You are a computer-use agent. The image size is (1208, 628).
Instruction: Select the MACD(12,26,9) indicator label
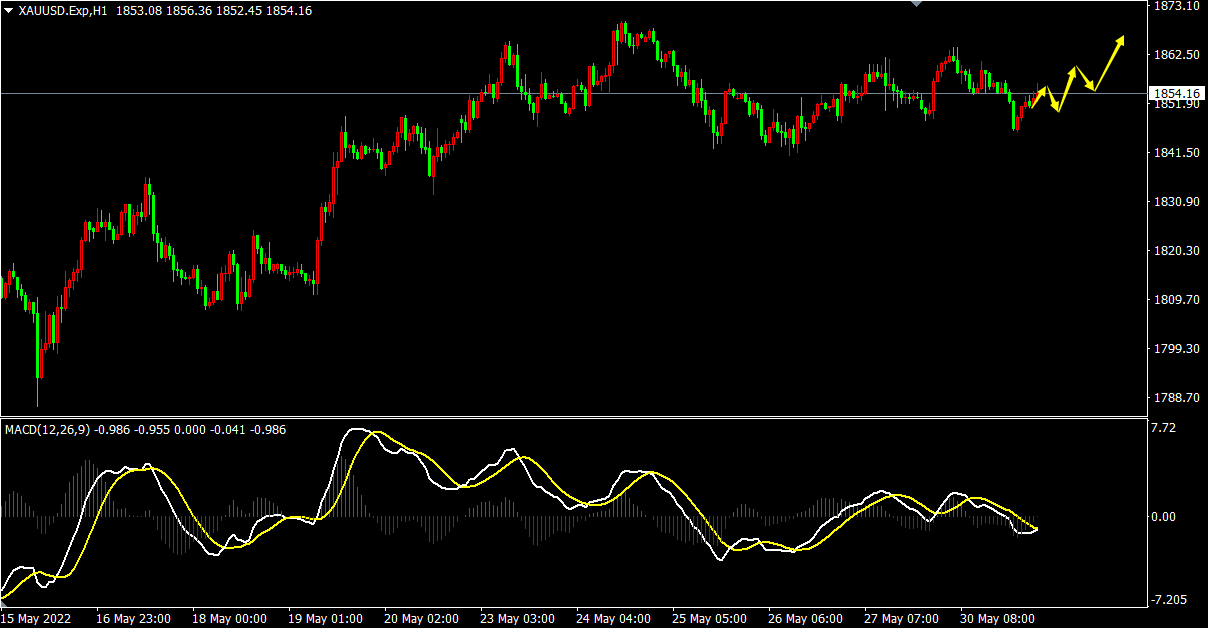pos(47,430)
